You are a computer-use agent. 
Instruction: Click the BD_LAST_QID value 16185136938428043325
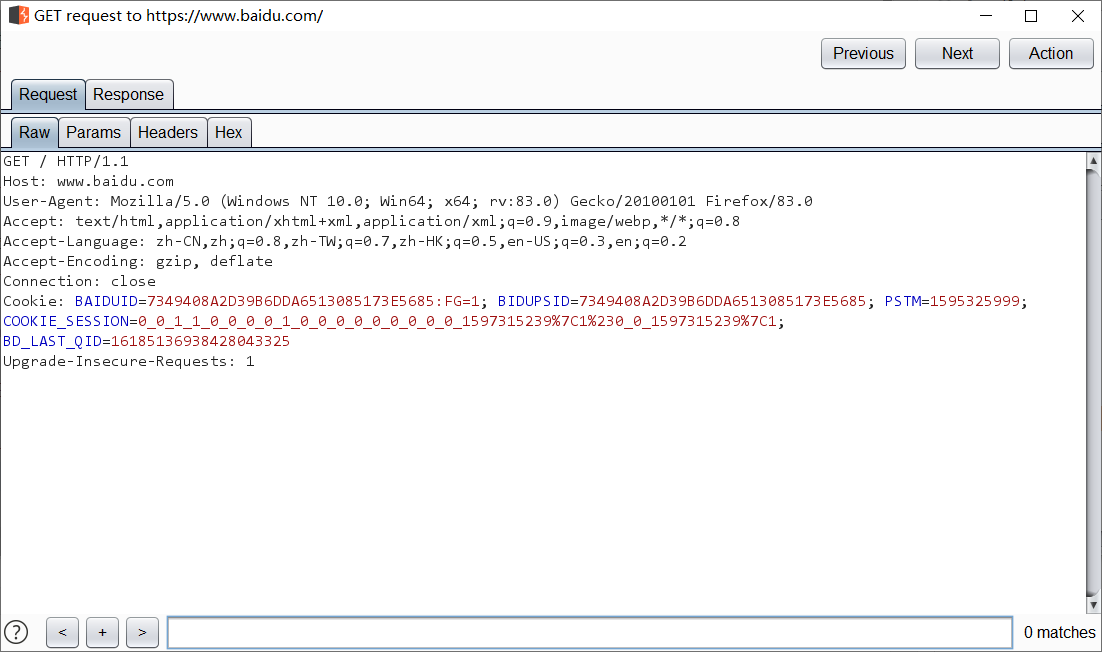click(x=200, y=341)
